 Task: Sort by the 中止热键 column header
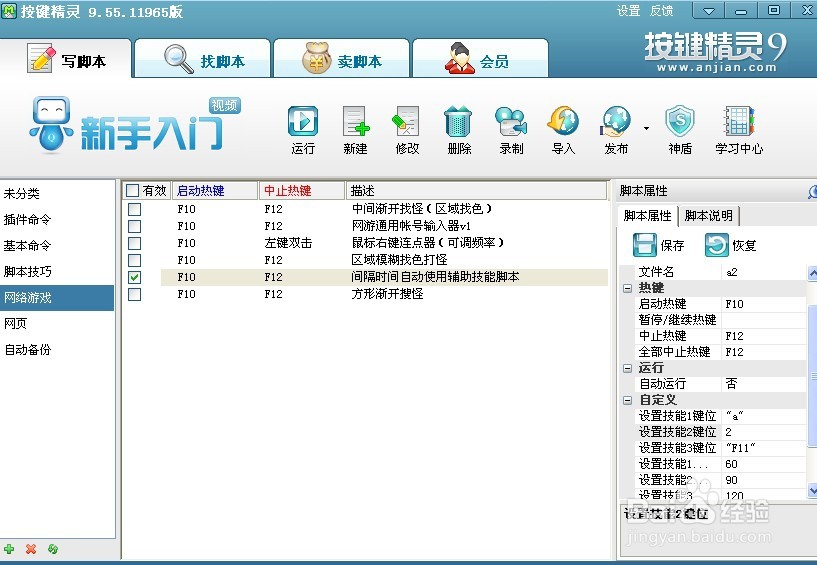coord(302,191)
